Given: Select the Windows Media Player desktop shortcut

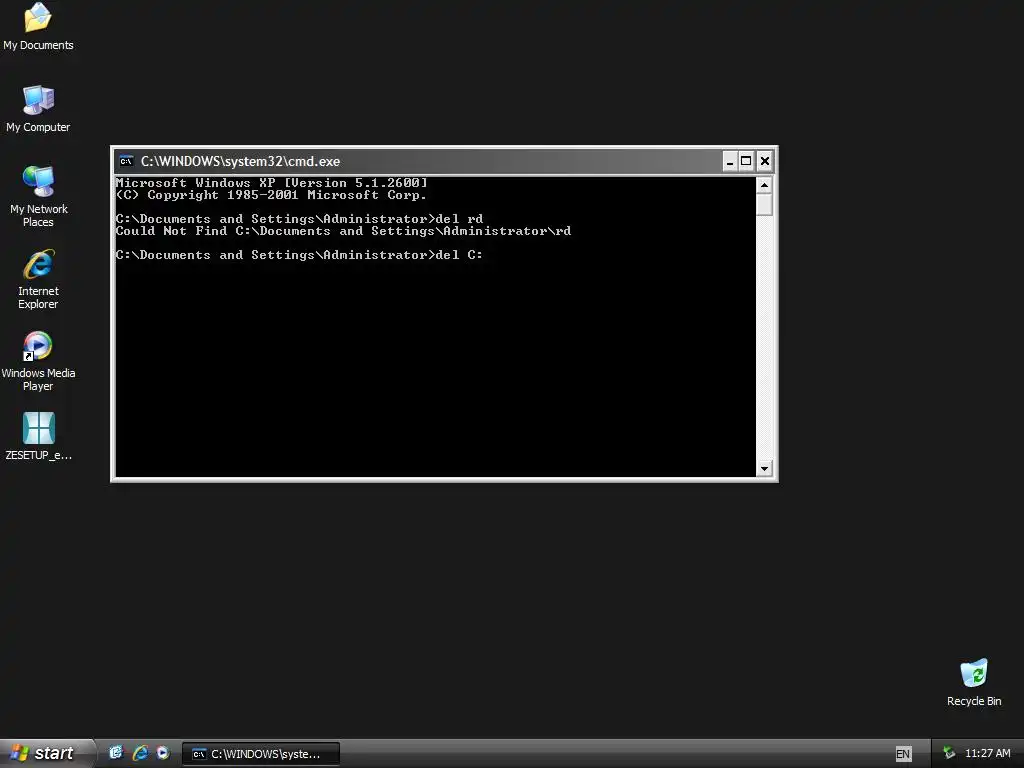Looking at the screenshot, I should pos(38,361).
